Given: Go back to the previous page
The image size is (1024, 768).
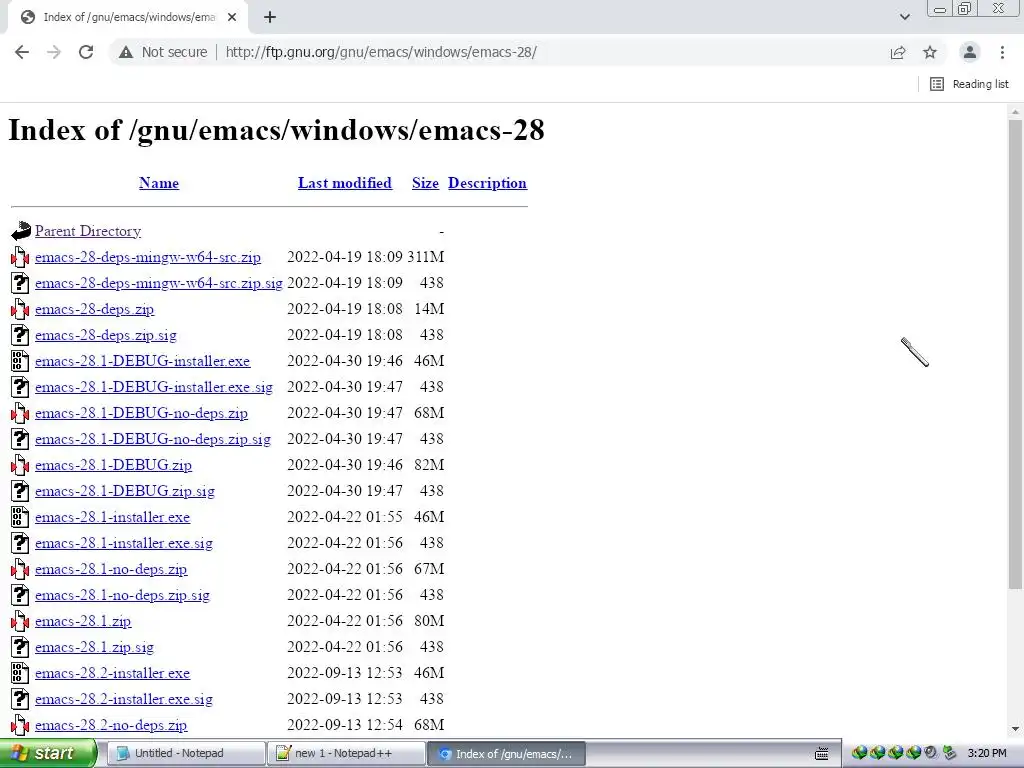Looking at the screenshot, I should [22, 52].
